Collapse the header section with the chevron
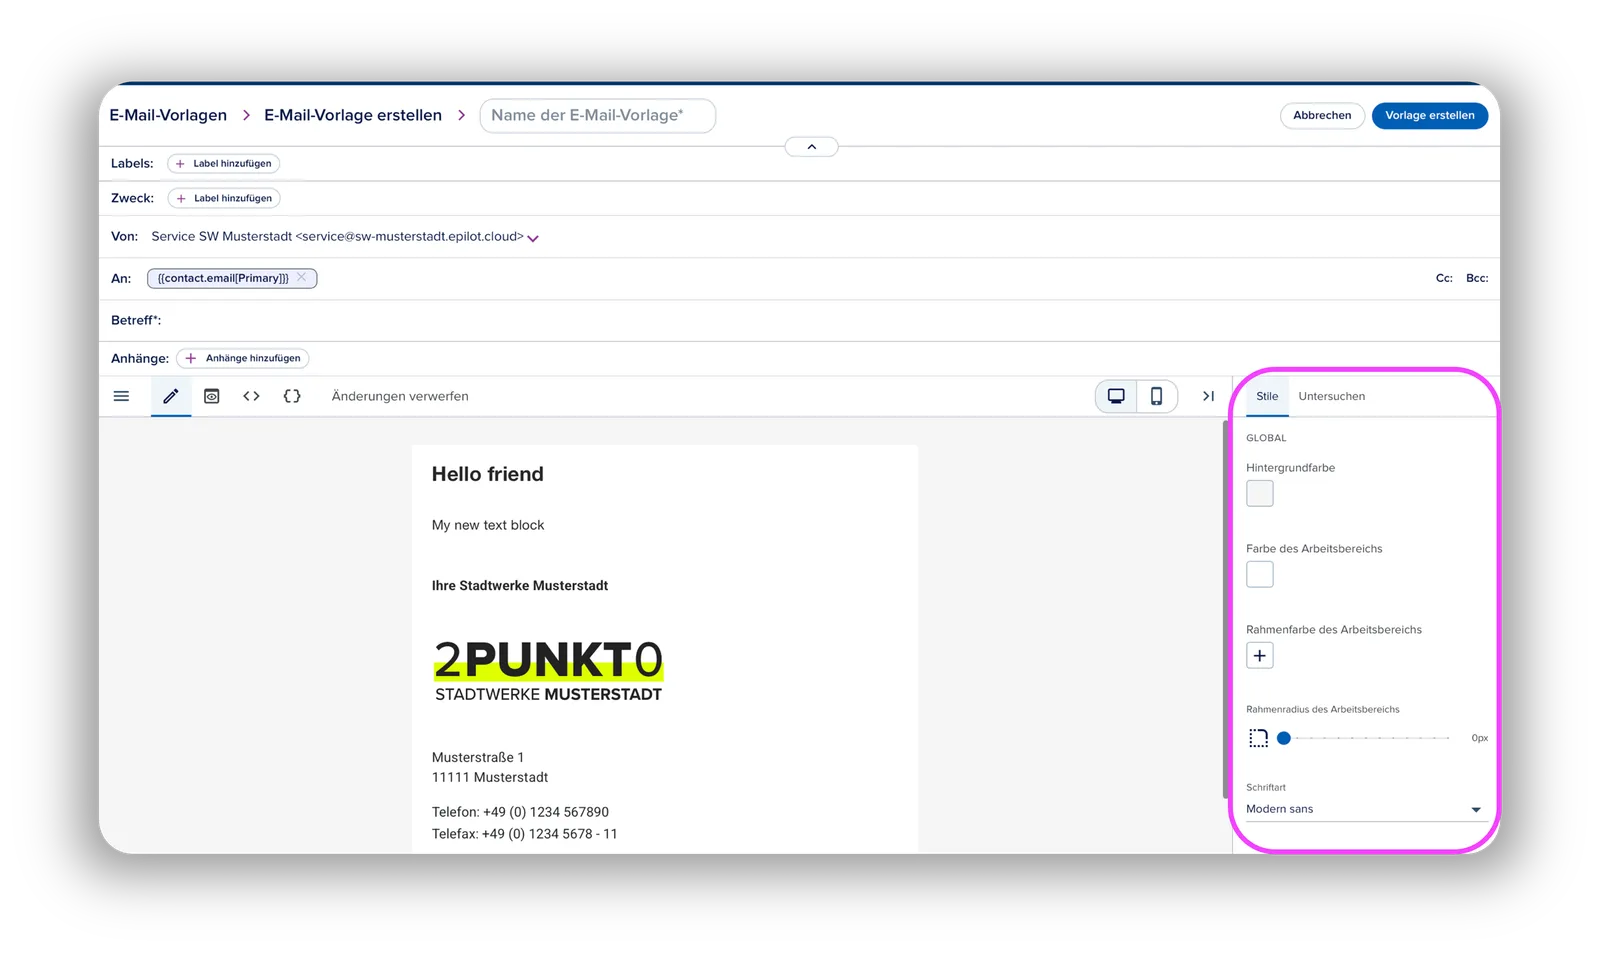Viewport: 1600px width, 955px height. [x=812, y=147]
